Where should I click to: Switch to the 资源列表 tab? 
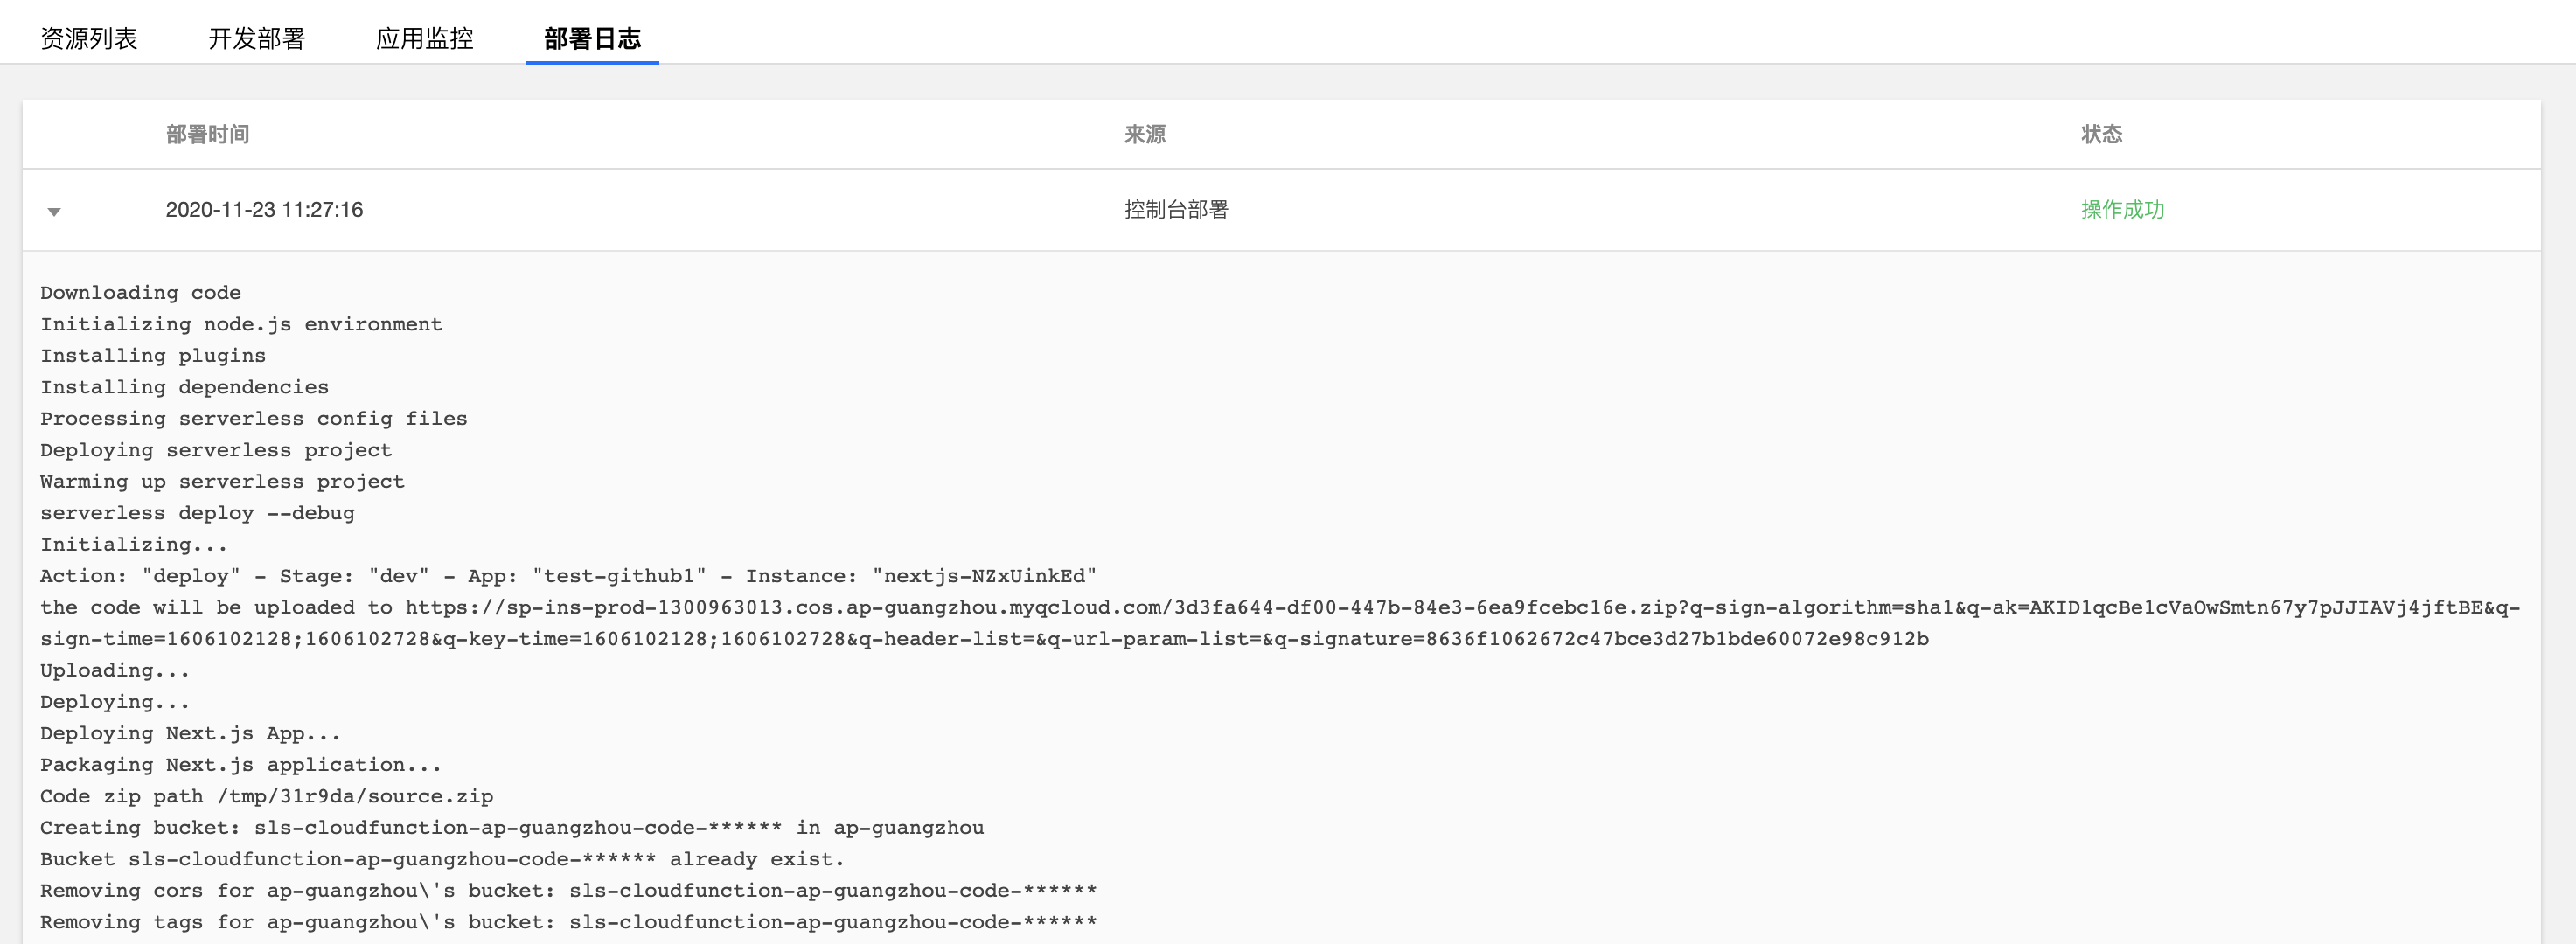(x=89, y=38)
